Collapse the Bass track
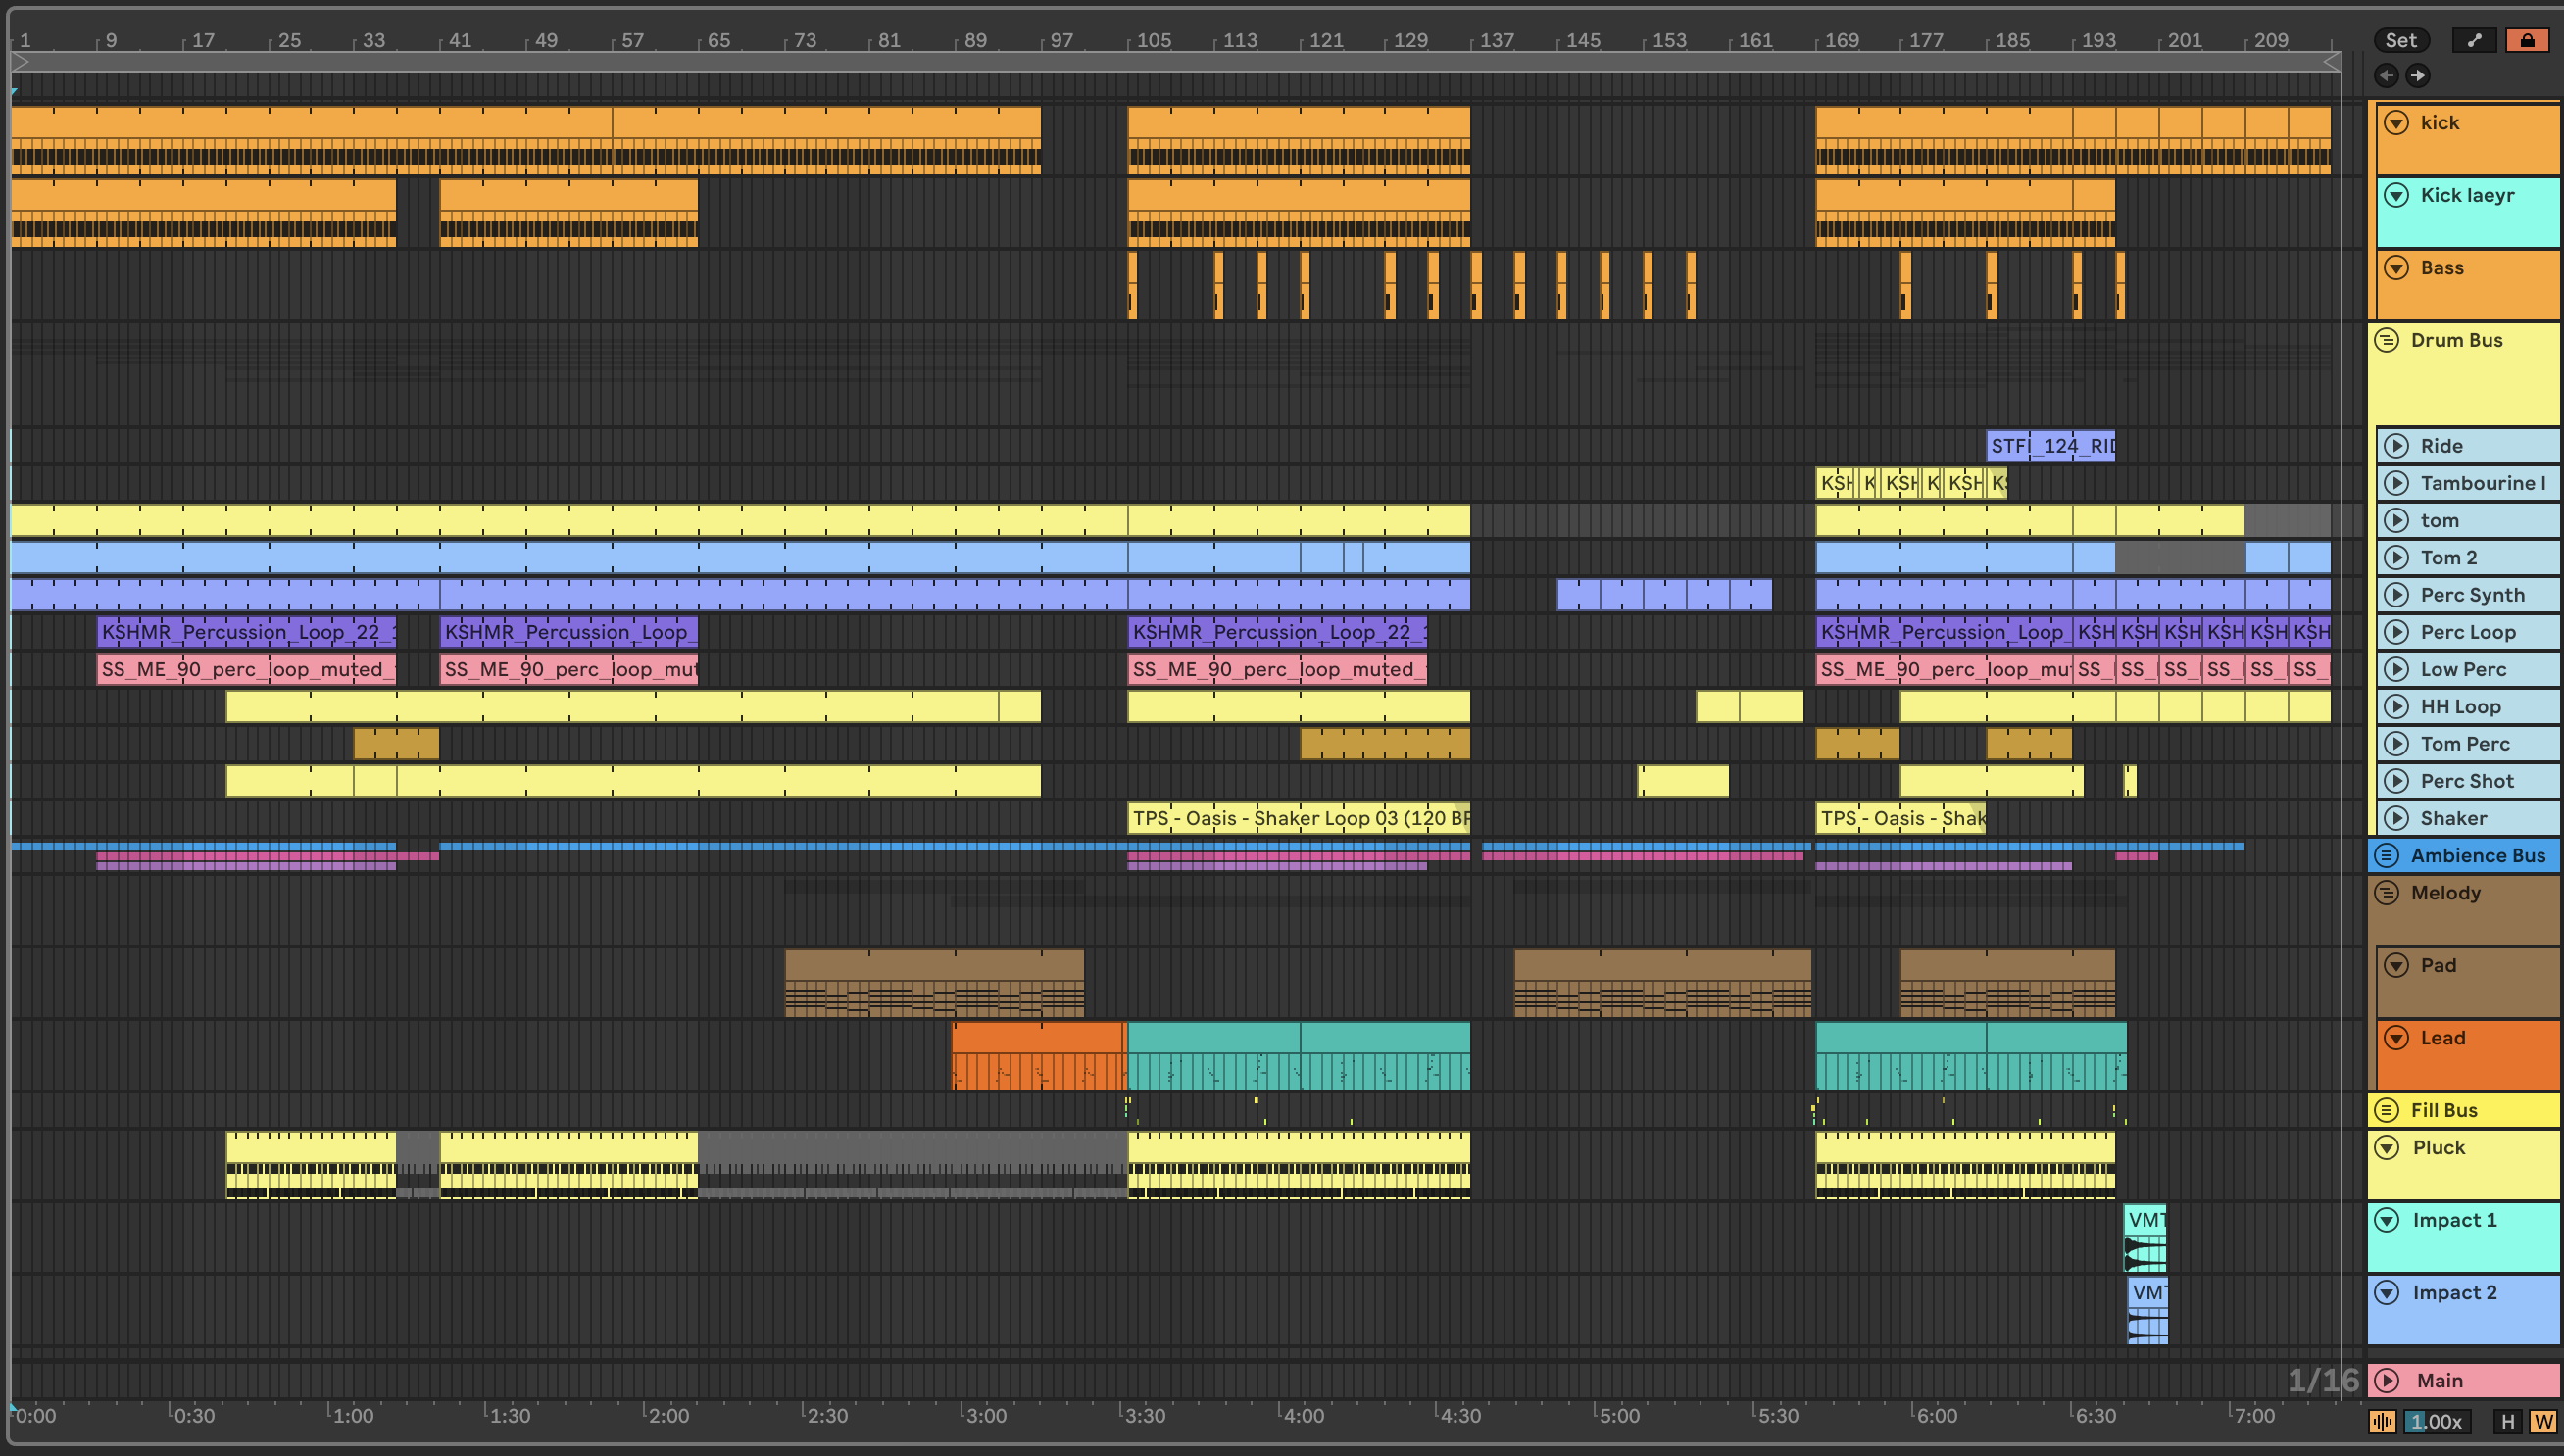This screenshot has width=2564, height=1456. tap(2396, 268)
